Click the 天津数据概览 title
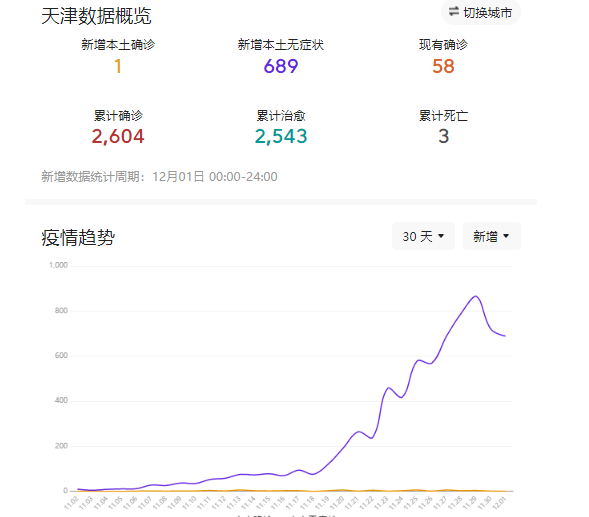 coord(97,16)
